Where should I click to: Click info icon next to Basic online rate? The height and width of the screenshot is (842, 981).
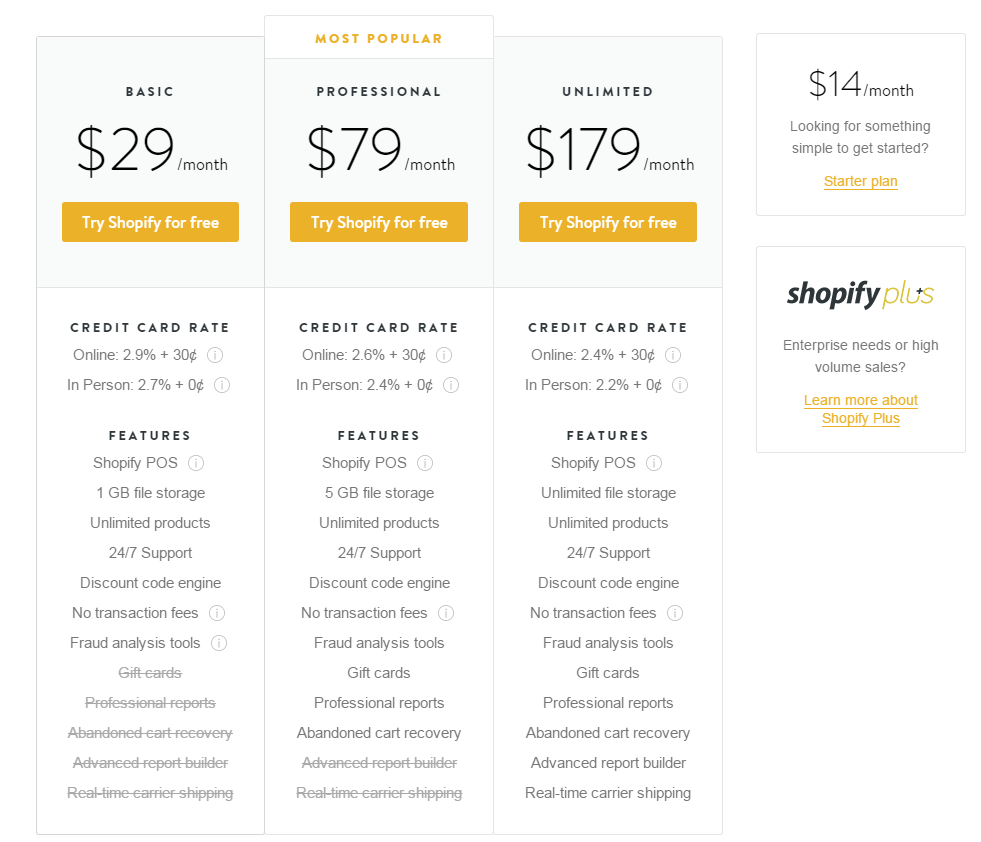click(x=215, y=355)
